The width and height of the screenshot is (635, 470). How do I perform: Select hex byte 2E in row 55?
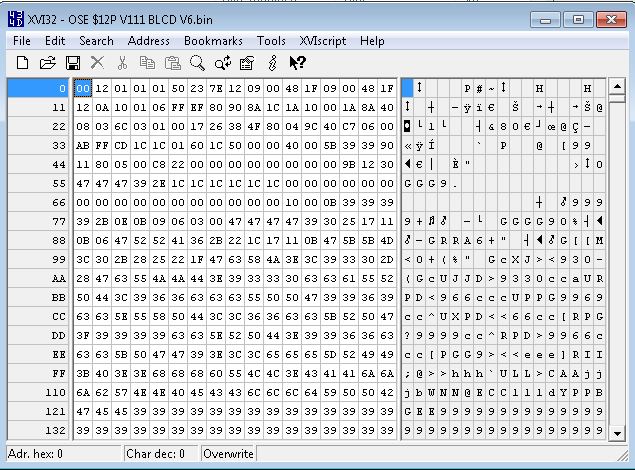pyautogui.click(x=159, y=183)
